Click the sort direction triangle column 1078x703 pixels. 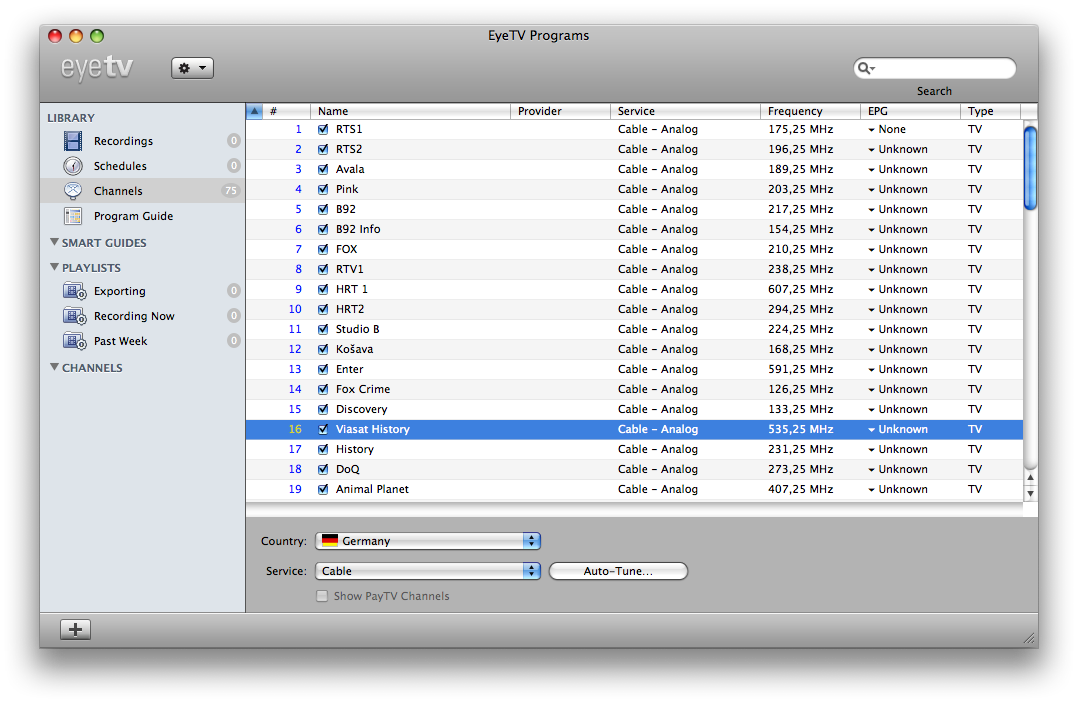click(x=254, y=111)
